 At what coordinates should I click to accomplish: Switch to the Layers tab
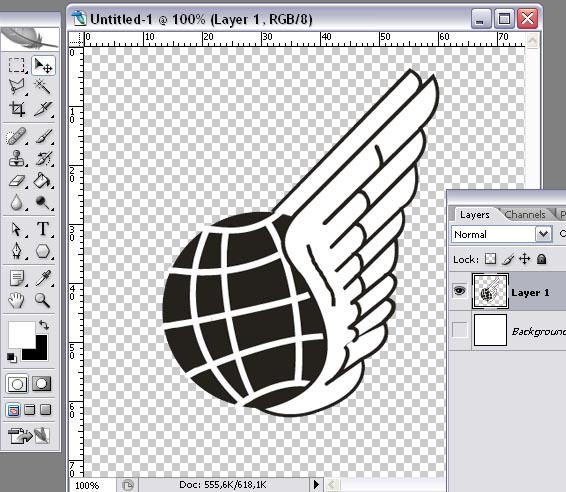(475, 214)
